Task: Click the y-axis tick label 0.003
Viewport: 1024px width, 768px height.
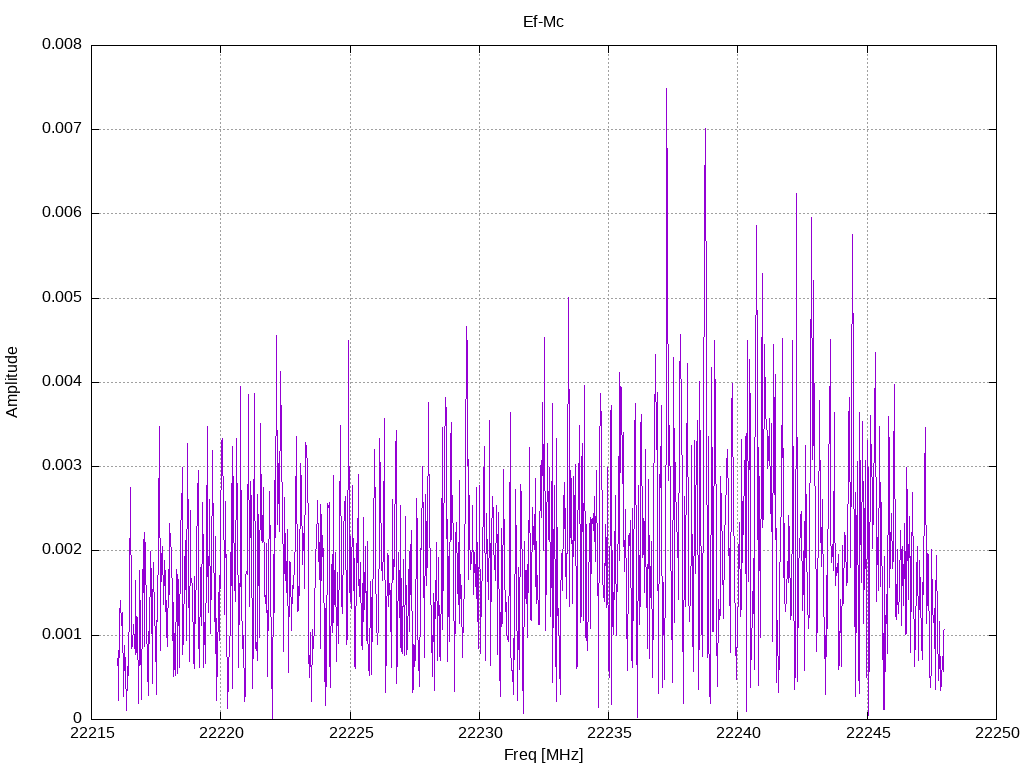Action: (62, 466)
